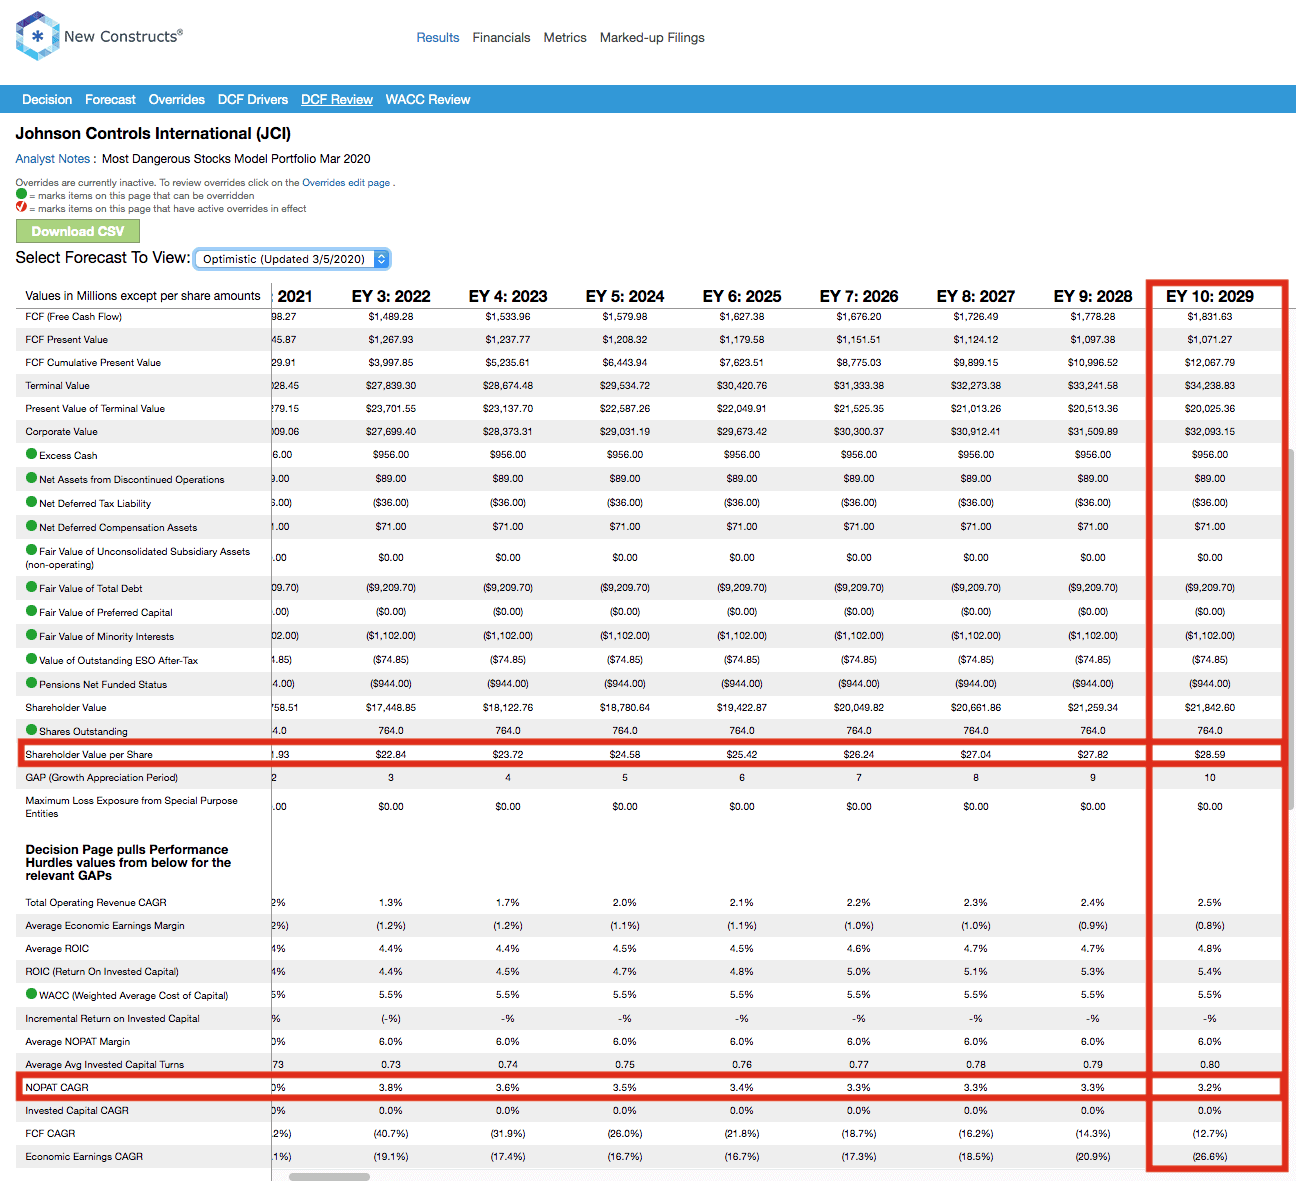Viewport: 1296px width, 1181px height.
Task: Go to Decision in blue nav bar
Action: pos(47,99)
